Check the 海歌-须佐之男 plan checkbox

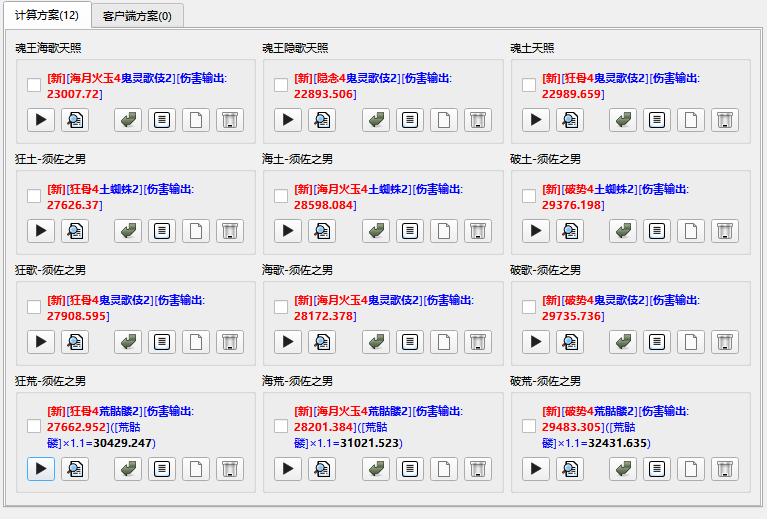tap(281, 307)
